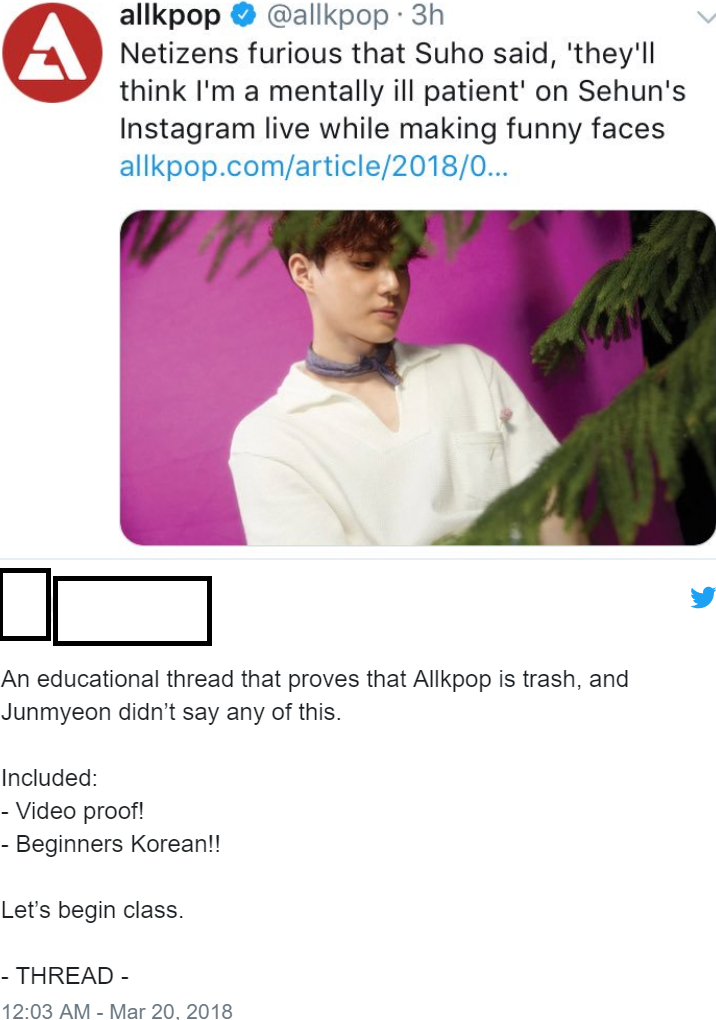Click the allkpop red logo avatar
The height and width of the screenshot is (1020, 716).
pos(52,52)
